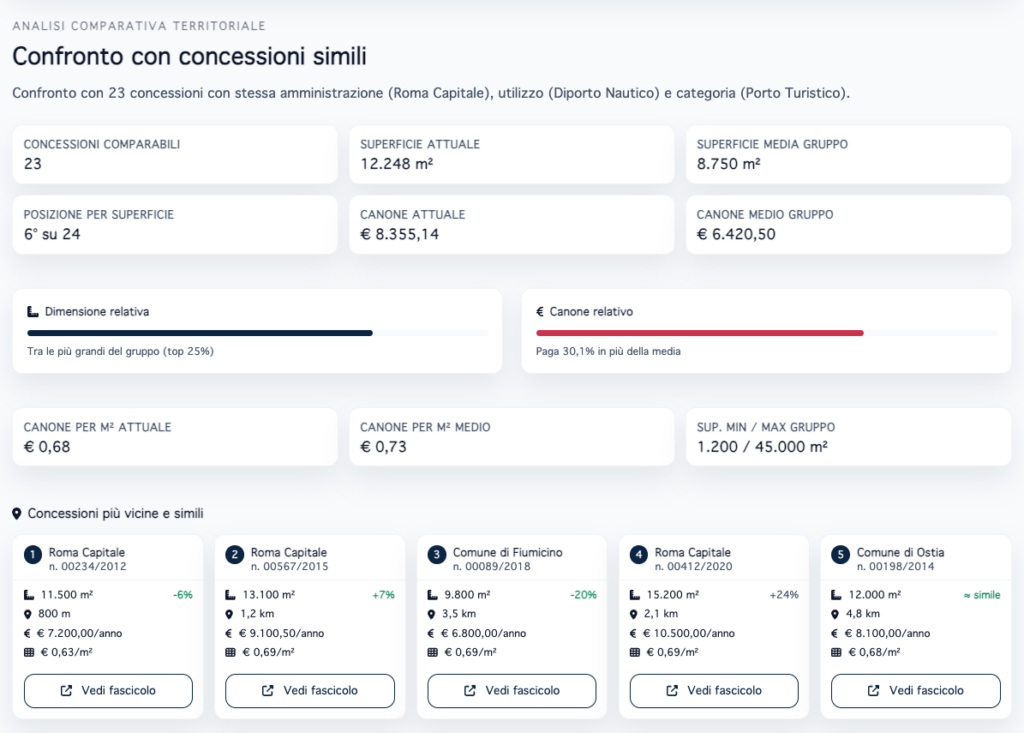Image resolution: width=1024 pixels, height=733 pixels.
Task: Click the ruler icon next to 'Dimensione relativa'
Action: pos(33,312)
